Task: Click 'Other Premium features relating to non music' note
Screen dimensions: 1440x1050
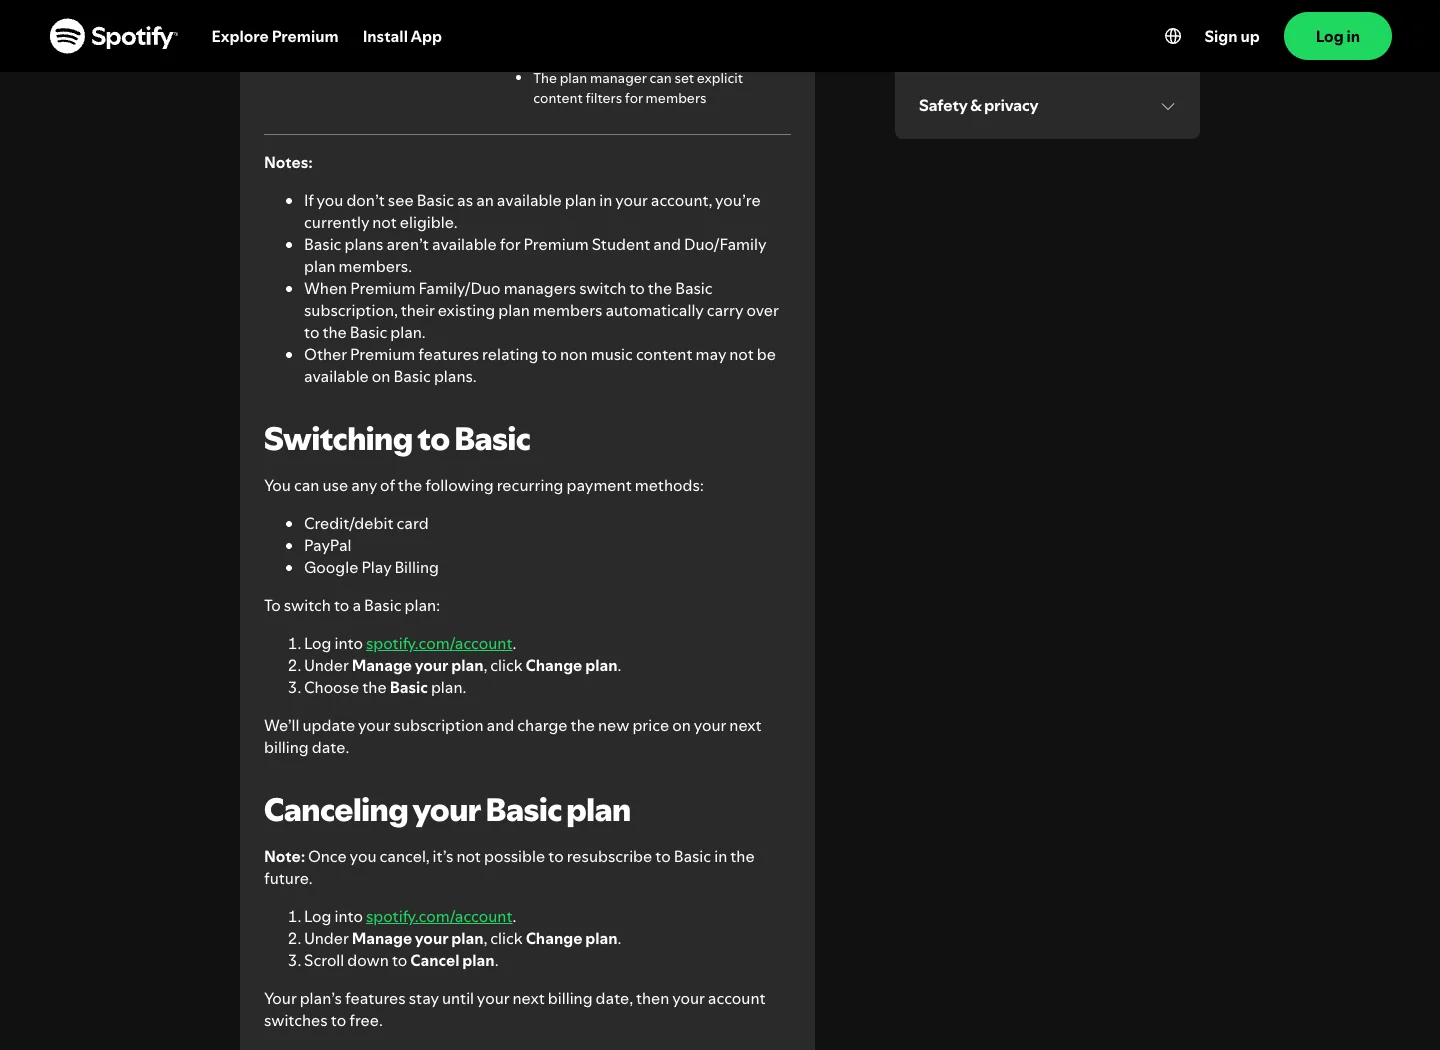Action: click(540, 366)
